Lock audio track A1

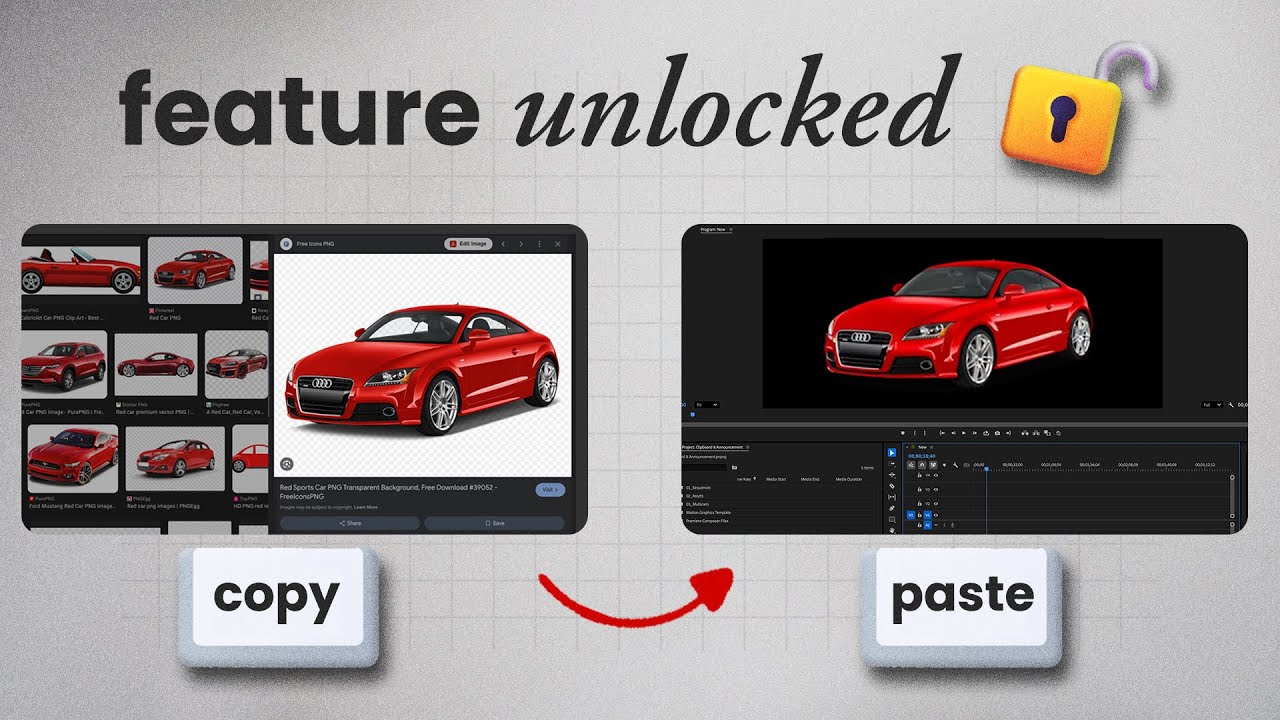coord(919,525)
